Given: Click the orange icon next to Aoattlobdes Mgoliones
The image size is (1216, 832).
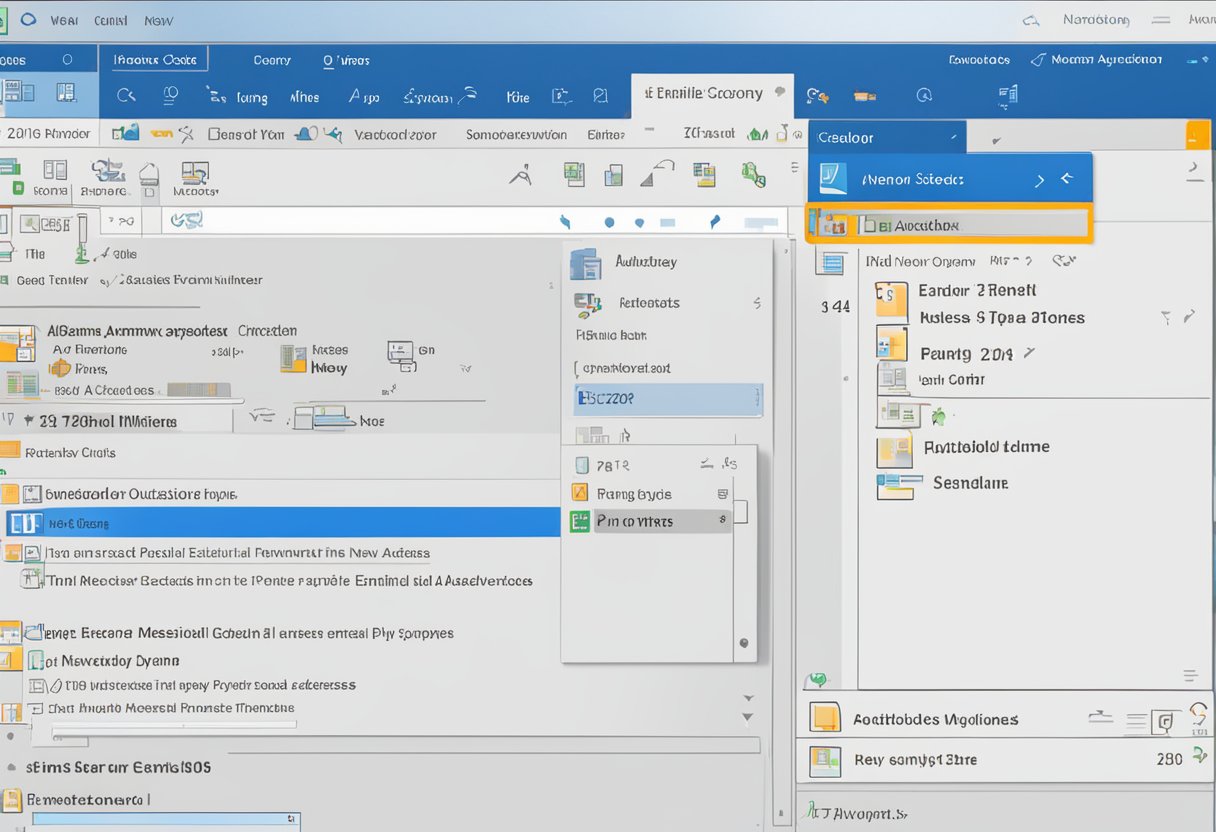Looking at the screenshot, I should pyautogui.click(x=826, y=719).
